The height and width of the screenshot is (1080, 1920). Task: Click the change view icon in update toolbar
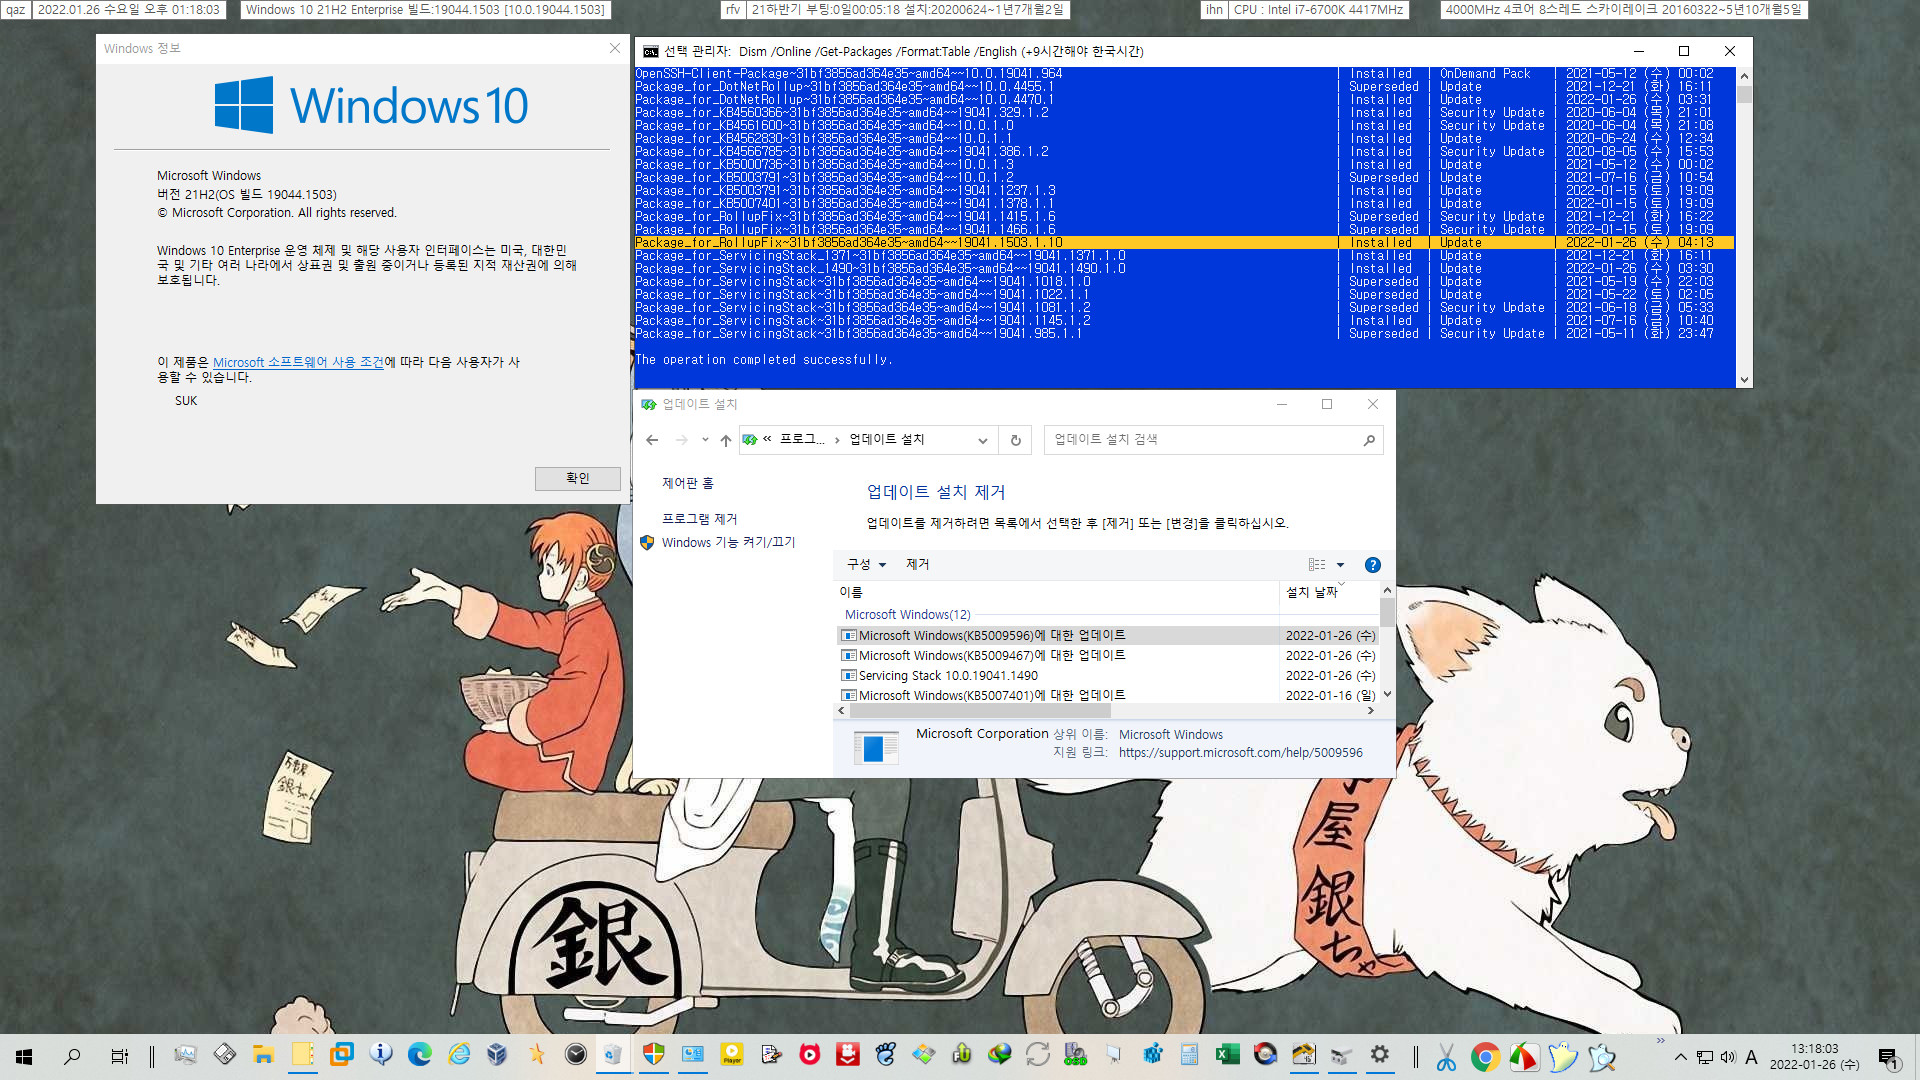point(1317,565)
